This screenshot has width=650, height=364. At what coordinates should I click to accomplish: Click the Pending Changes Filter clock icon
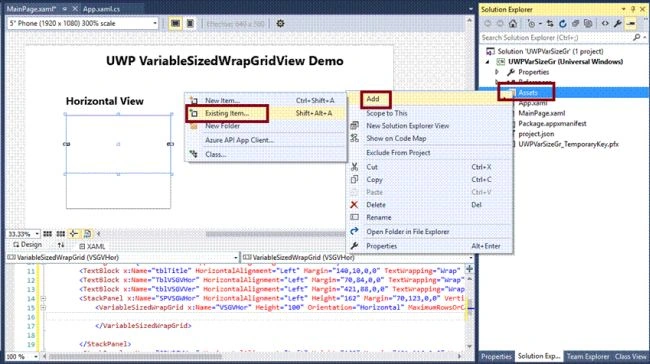coord(531,24)
